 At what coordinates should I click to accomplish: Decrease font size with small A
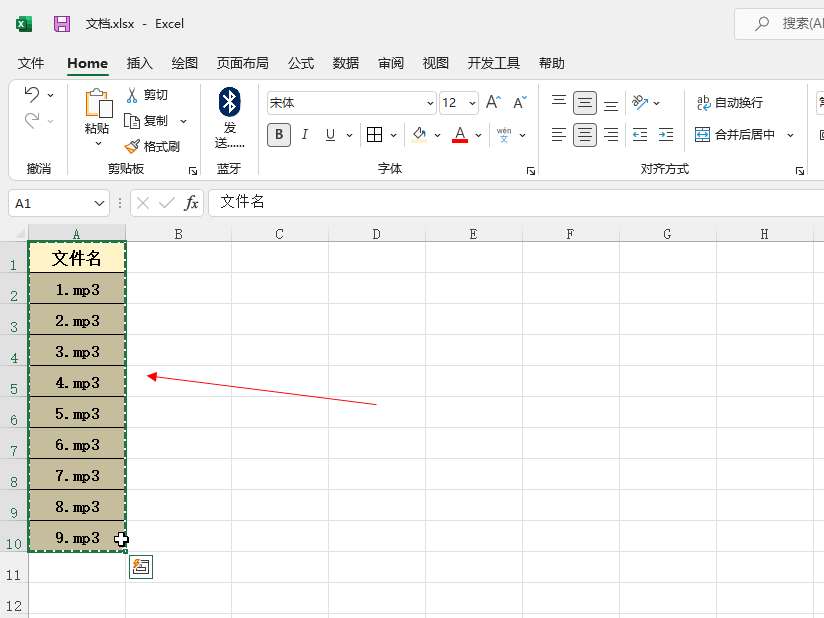[519, 102]
